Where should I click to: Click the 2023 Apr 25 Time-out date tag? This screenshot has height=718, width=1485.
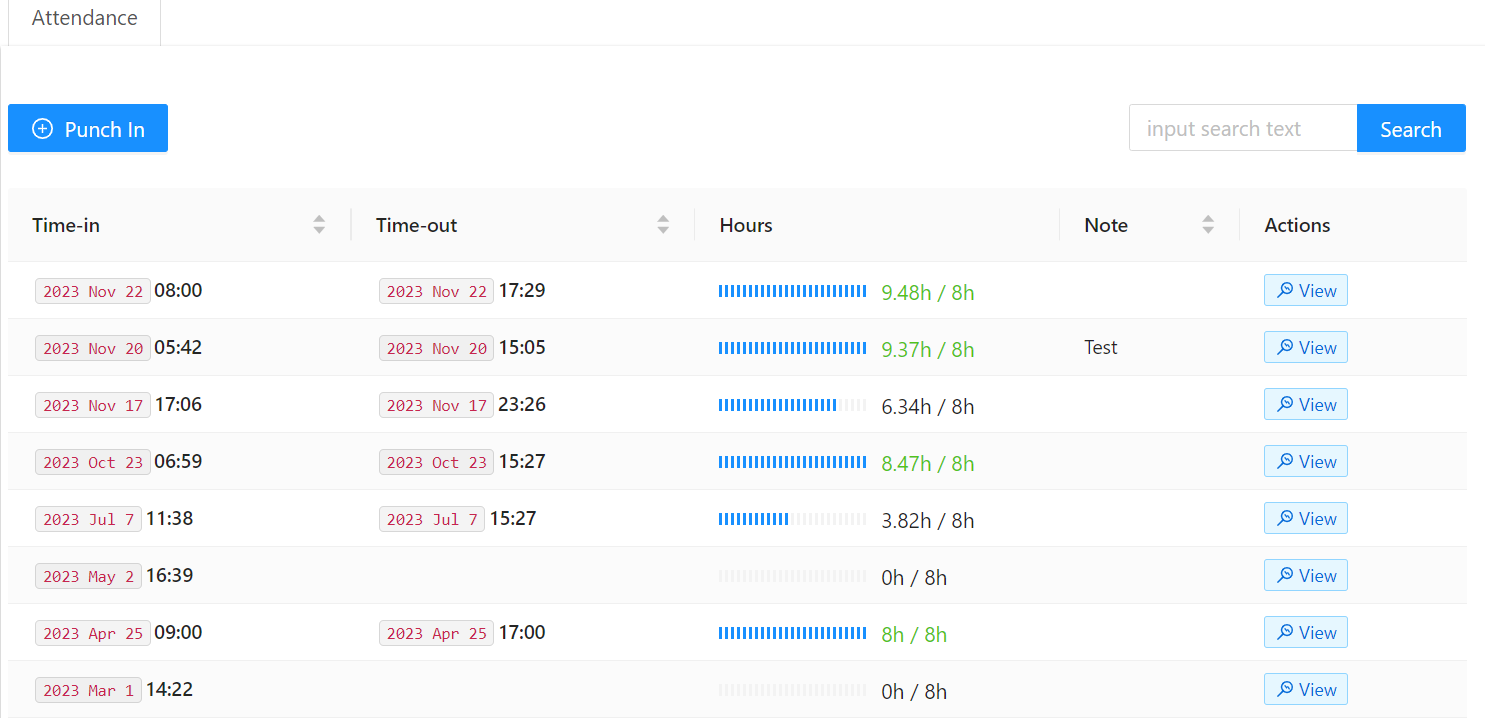[436, 634]
